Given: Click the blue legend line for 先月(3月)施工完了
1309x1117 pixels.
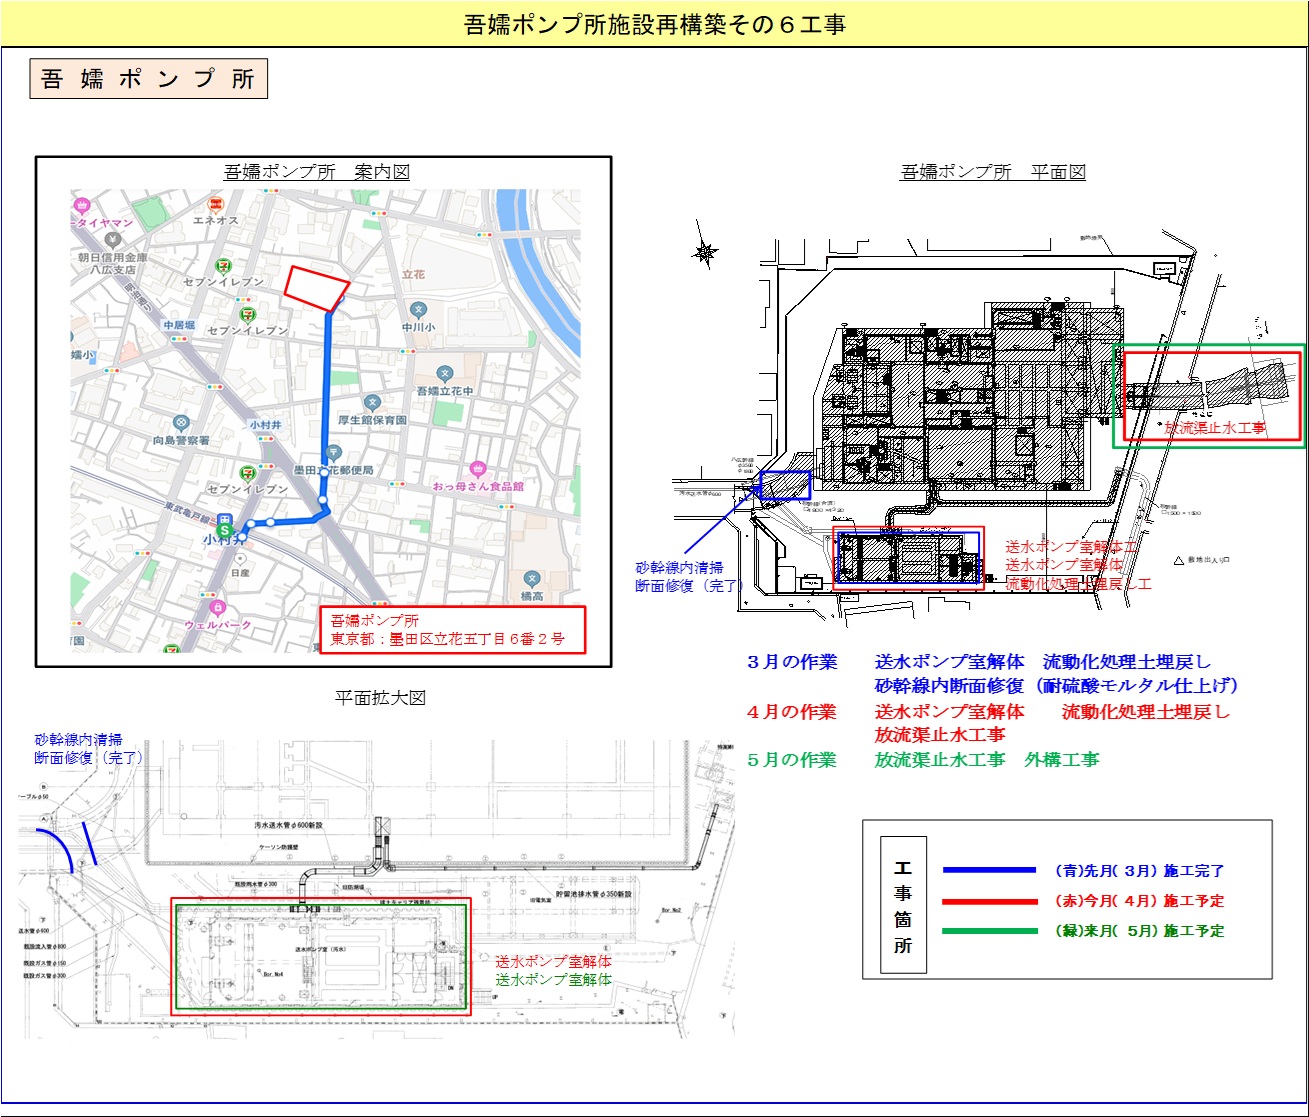Looking at the screenshot, I should click(989, 871).
